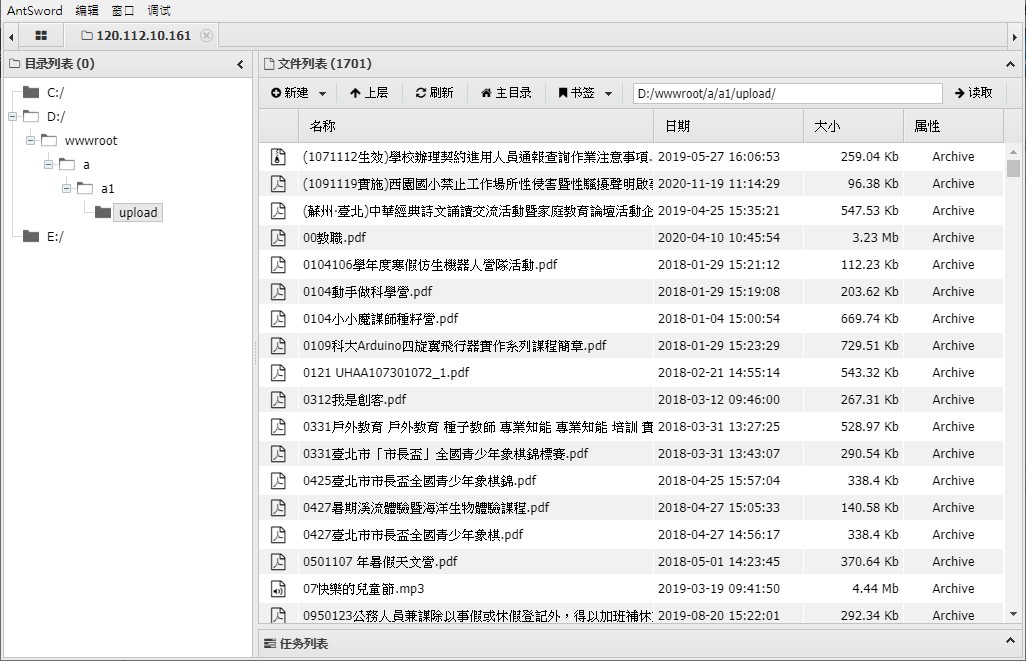Click the 任务列表 panel header
The width and height of the screenshot is (1026, 661).
click(x=641, y=643)
